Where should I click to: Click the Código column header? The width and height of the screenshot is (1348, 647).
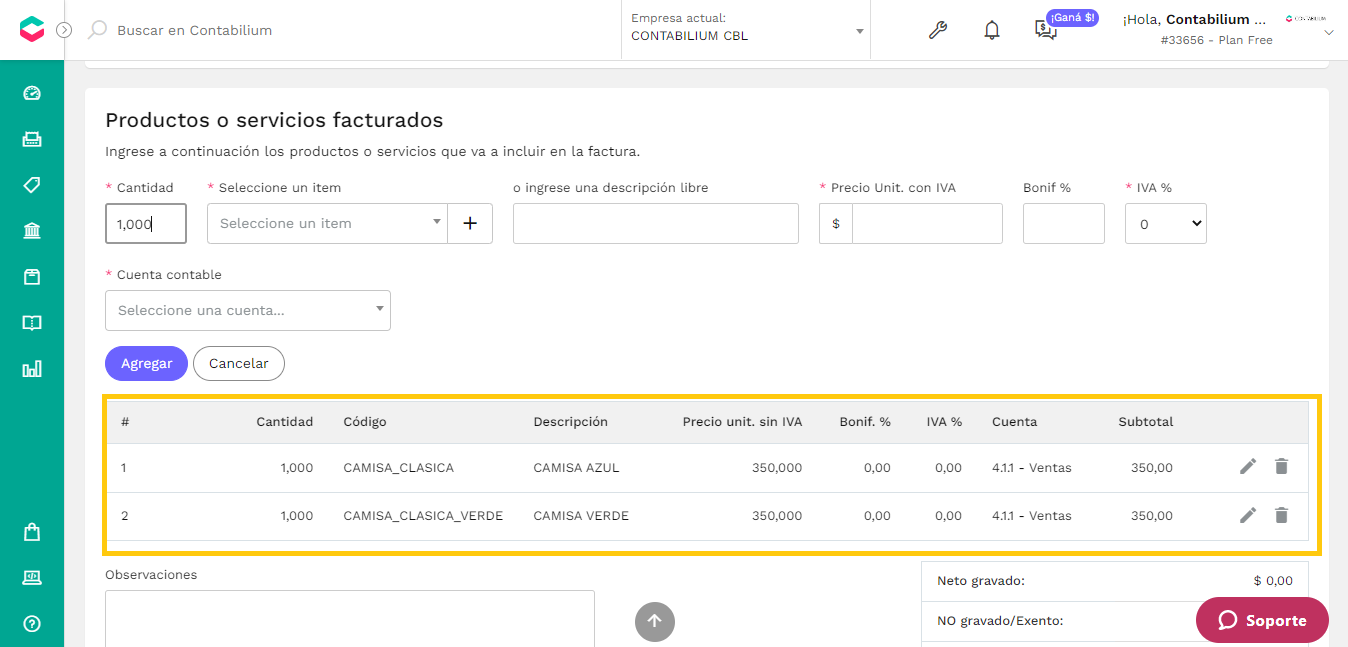(365, 422)
